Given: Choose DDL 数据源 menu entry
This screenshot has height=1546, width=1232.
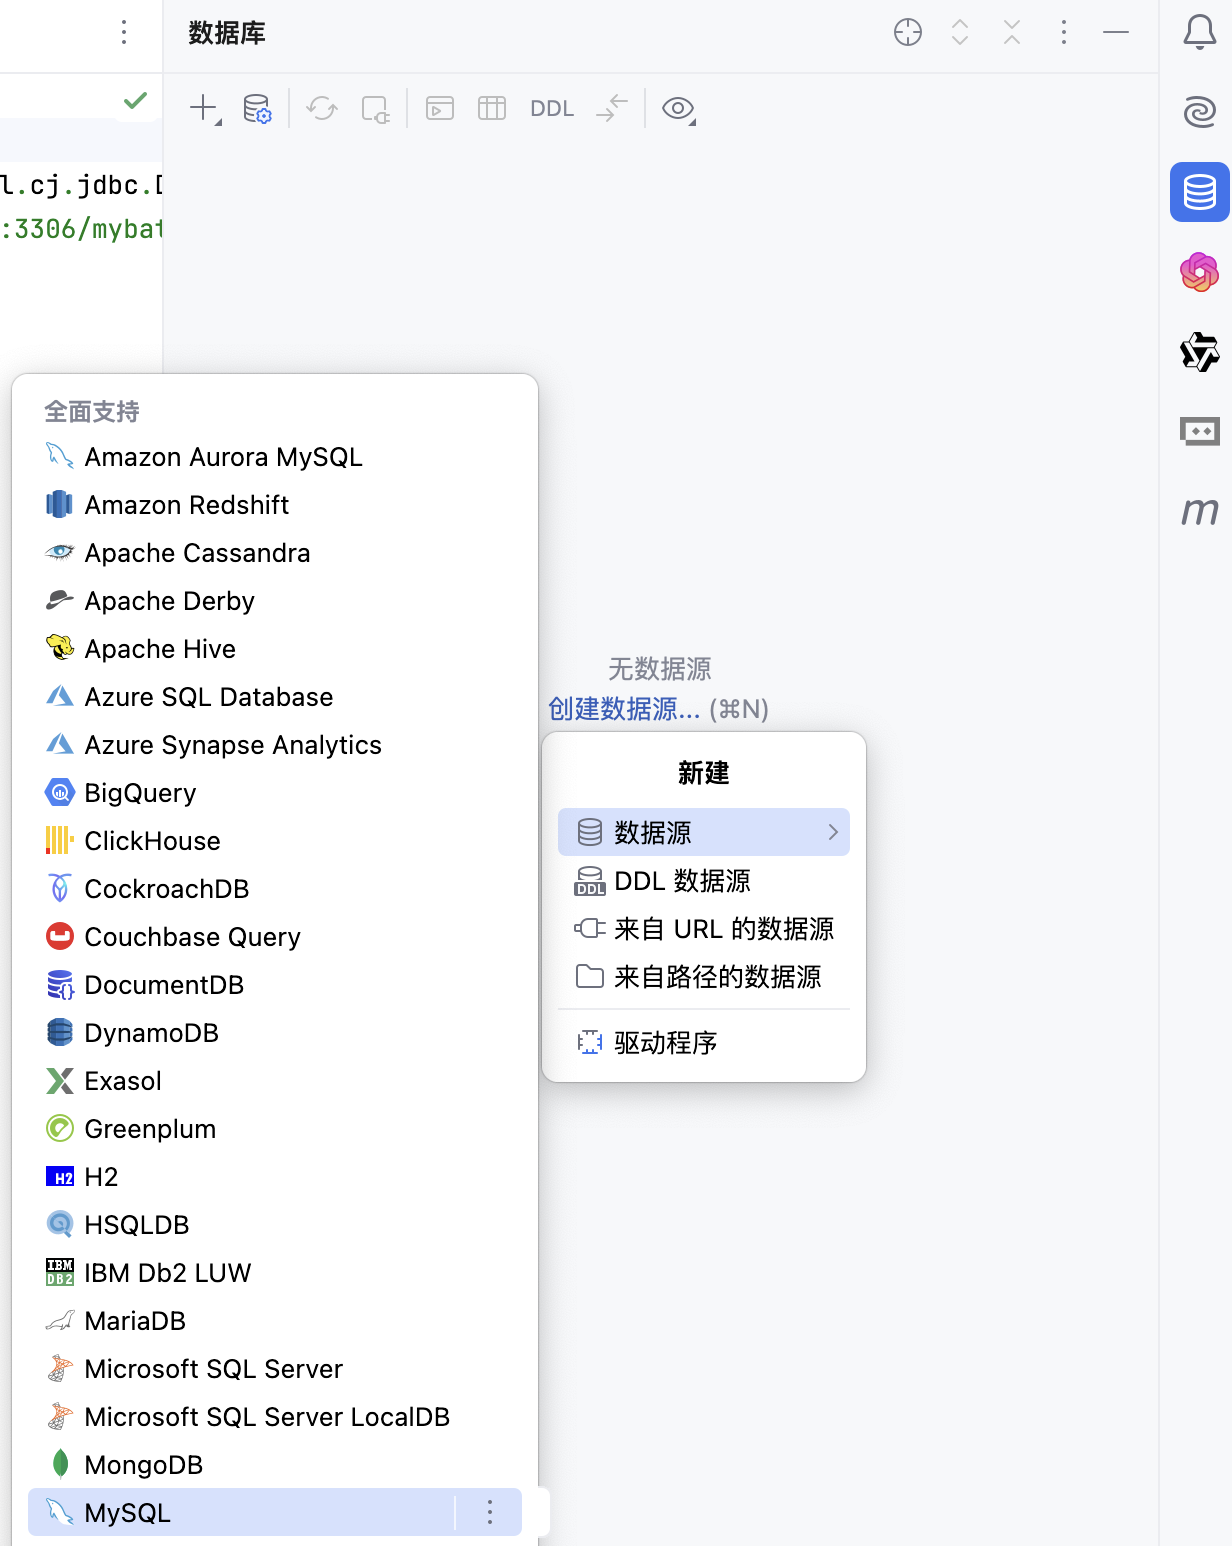Looking at the screenshot, I should pos(704,881).
